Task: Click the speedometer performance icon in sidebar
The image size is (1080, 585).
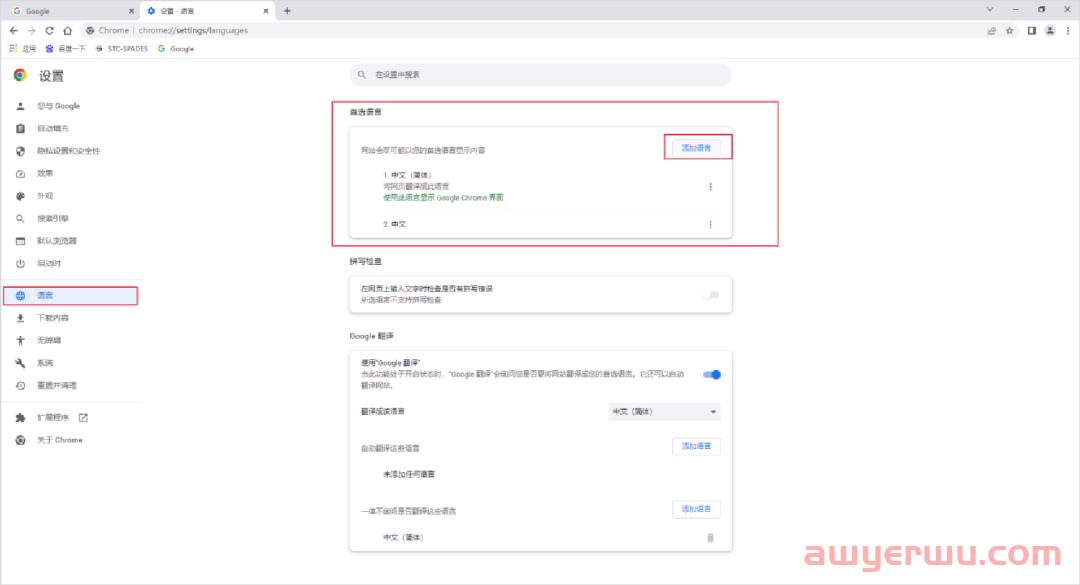Action: click(20, 174)
